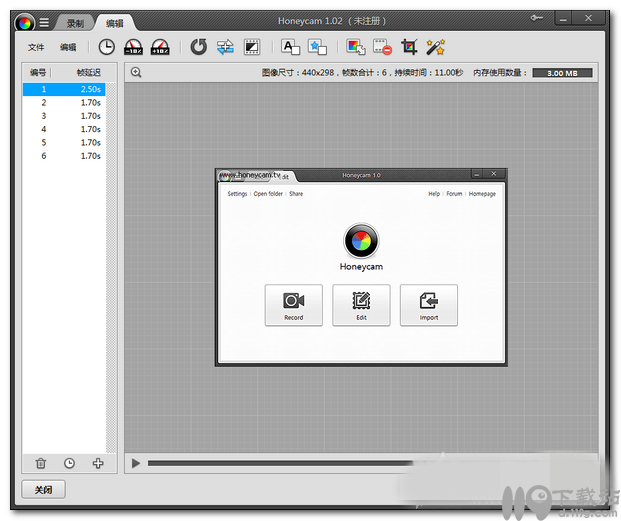Click the zoom magnifier icon

(x=136, y=72)
